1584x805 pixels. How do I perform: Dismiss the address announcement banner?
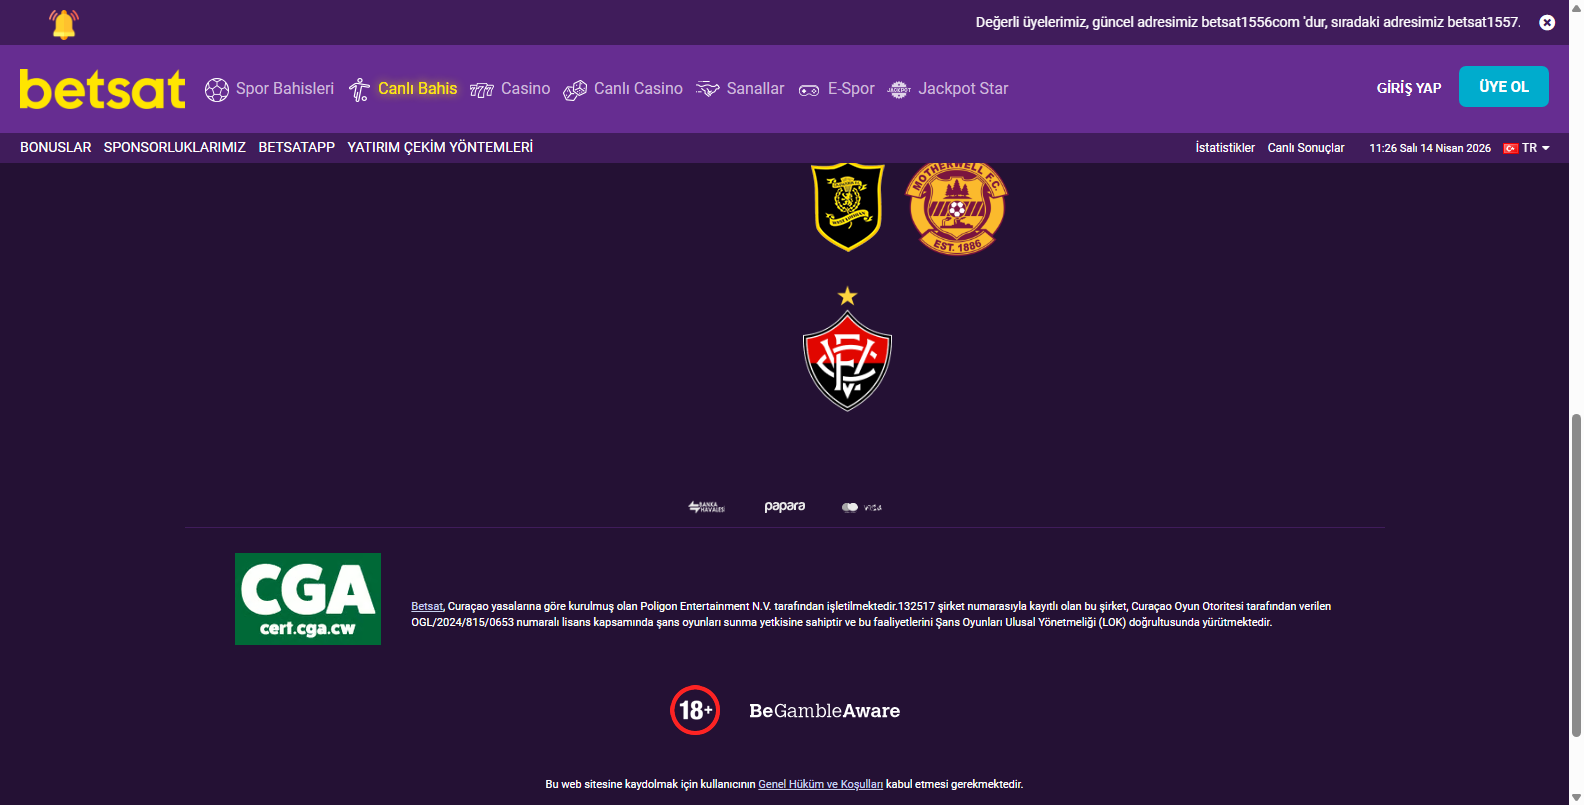(1547, 22)
